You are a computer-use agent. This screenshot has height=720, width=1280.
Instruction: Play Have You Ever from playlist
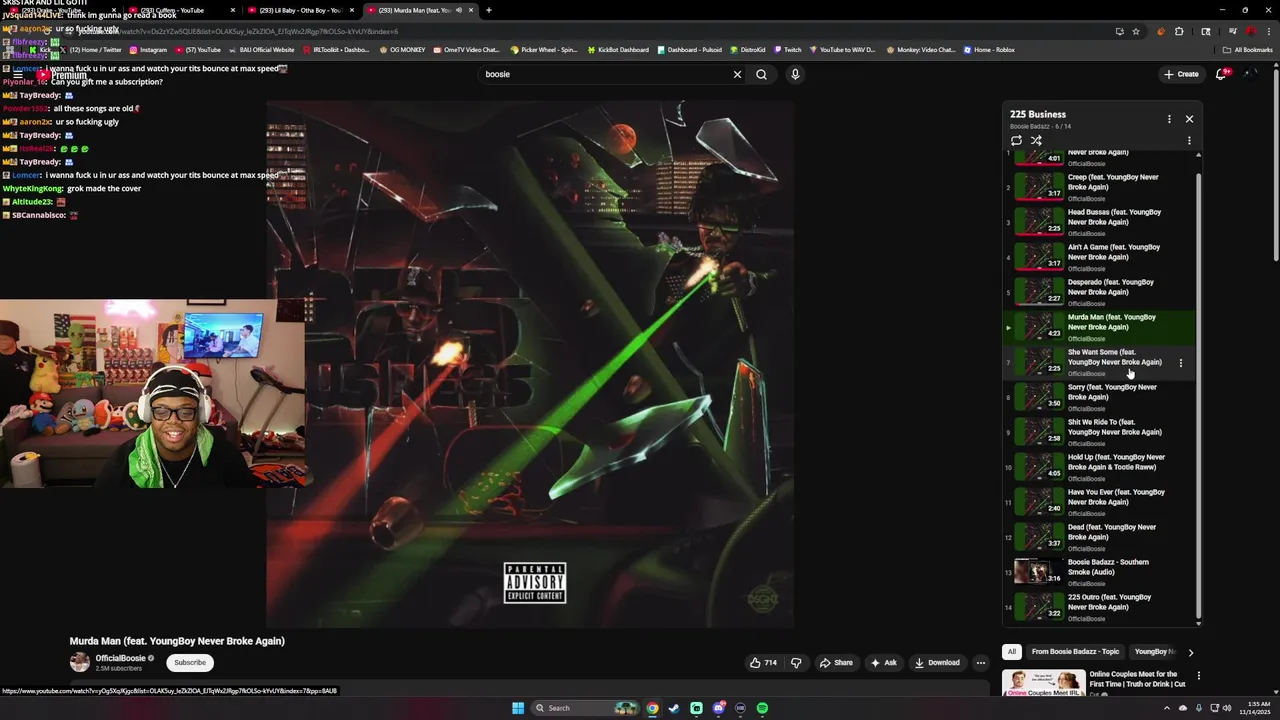pos(1100,502)
